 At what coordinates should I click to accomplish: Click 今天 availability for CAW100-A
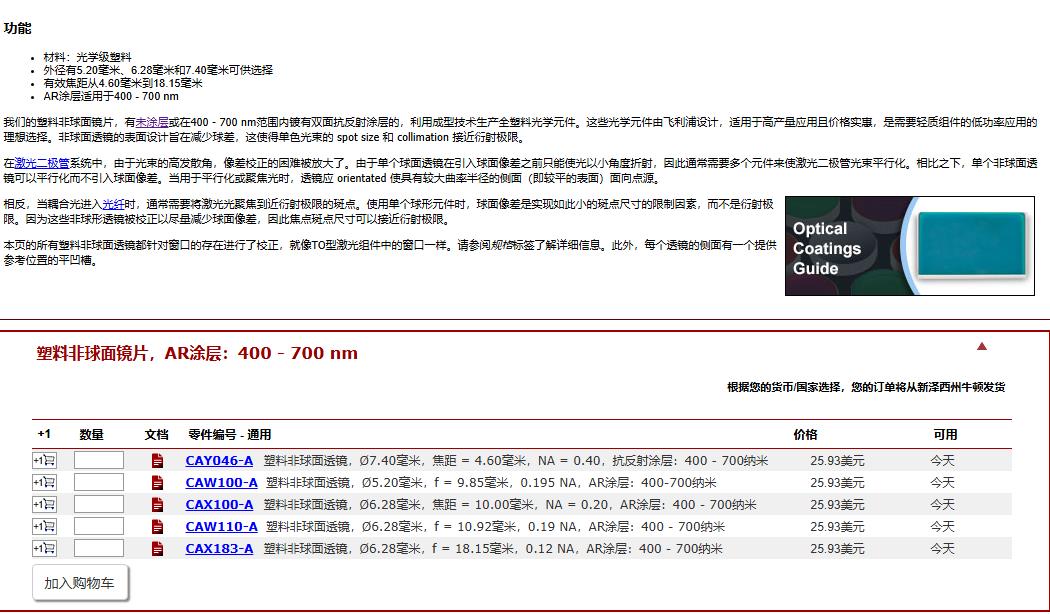point(942,483)
